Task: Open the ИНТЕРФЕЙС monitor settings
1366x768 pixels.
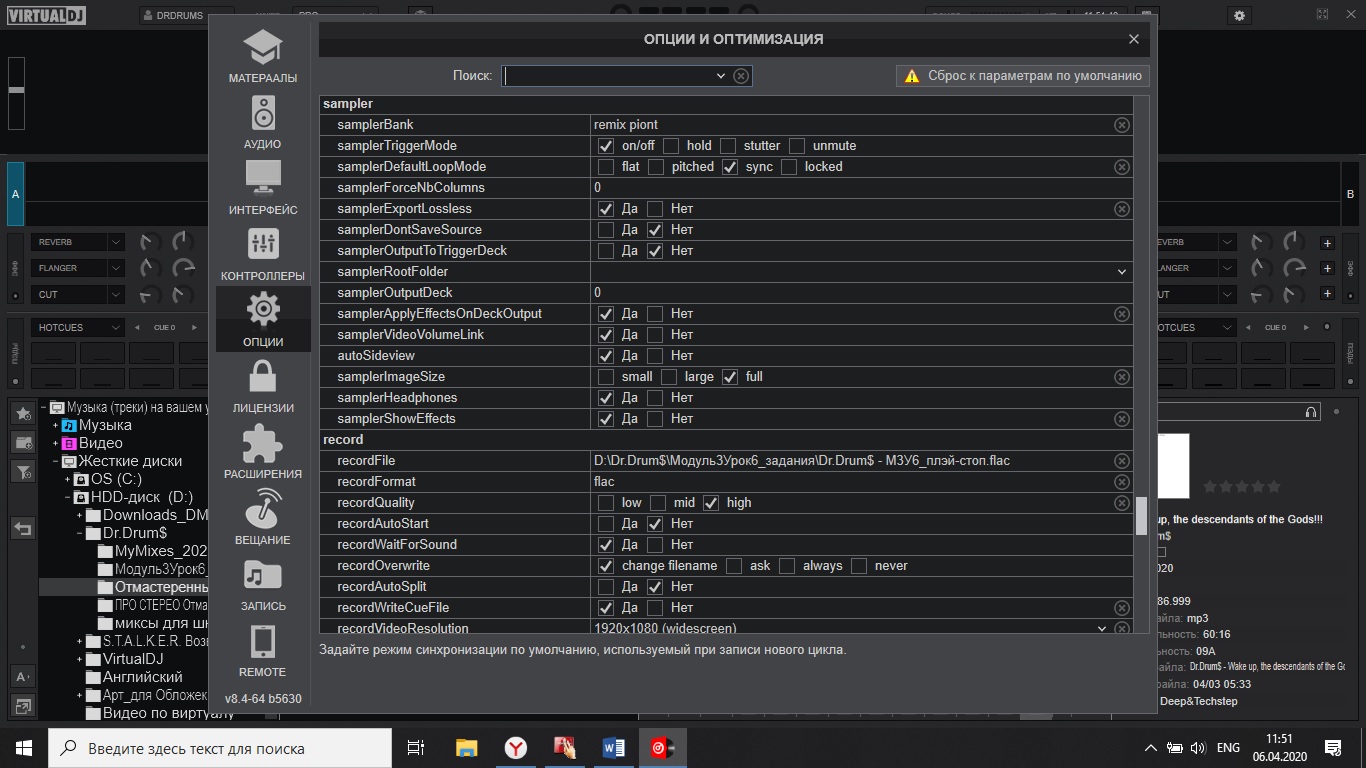Action: pyautogui.click(x=263, y=188)
